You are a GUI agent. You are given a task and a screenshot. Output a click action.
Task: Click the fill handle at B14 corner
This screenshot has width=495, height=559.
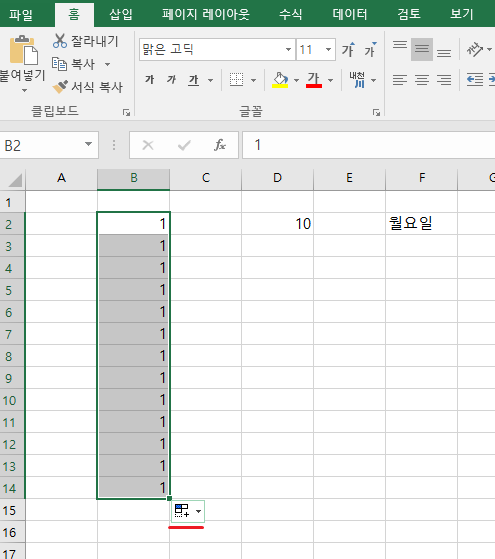point(169,498)
